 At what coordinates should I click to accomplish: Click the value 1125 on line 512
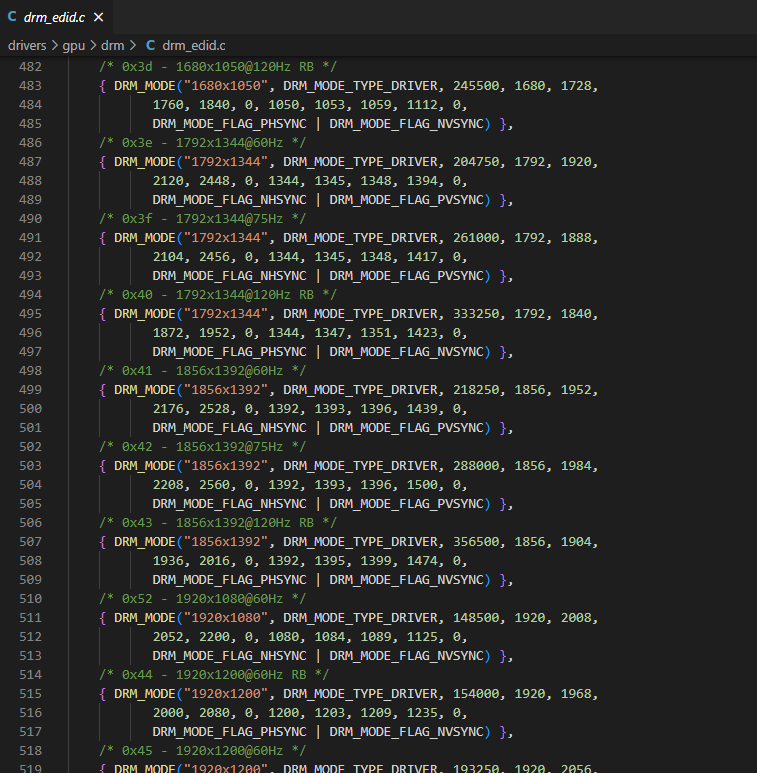point(422,636)
